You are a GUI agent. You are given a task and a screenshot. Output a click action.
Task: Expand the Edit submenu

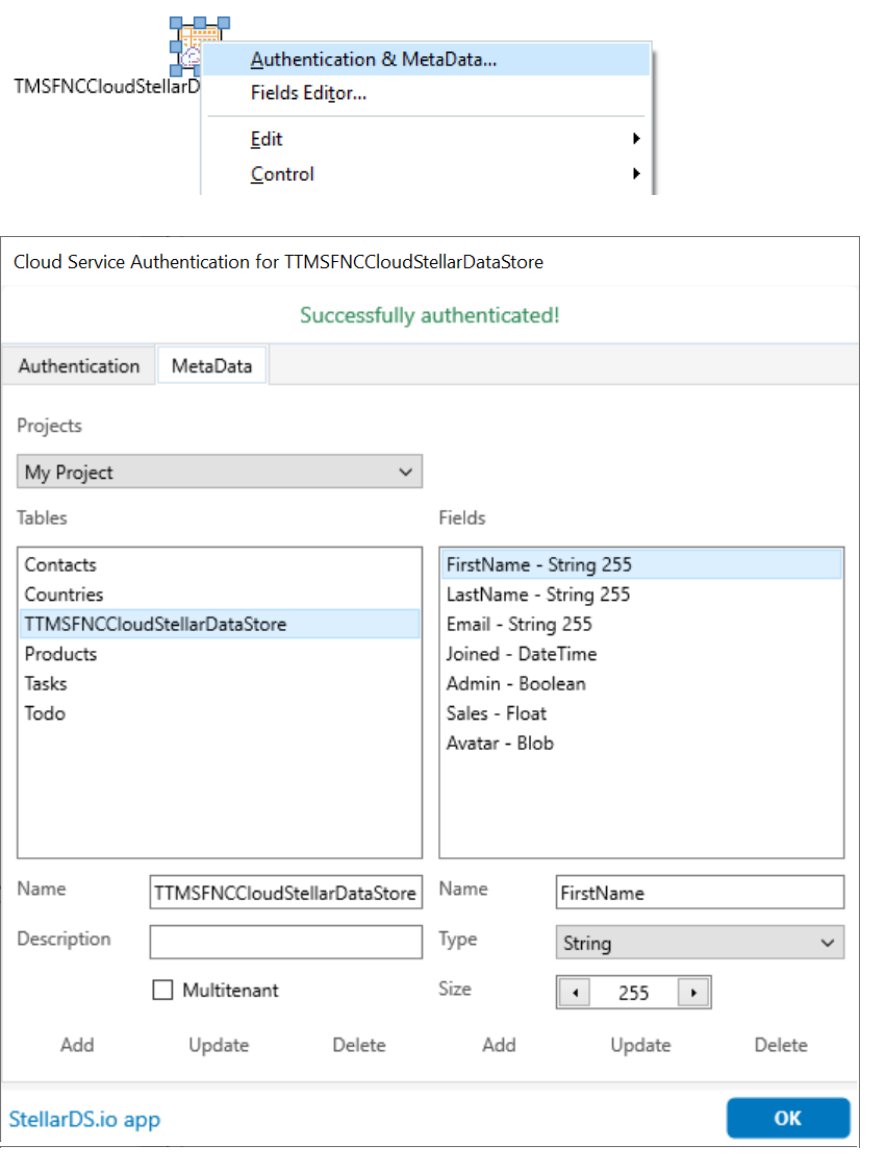pos(426,139)
